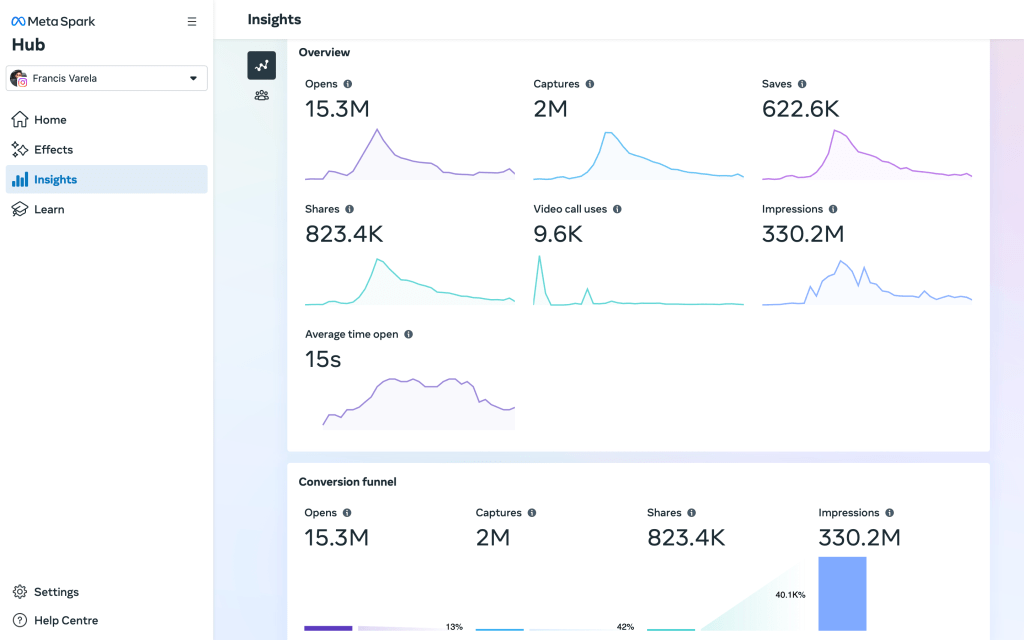Select the engagement chart view icon
This screenshot has width=1024, height=640.
pyautogui.click(x=261, y=66)
